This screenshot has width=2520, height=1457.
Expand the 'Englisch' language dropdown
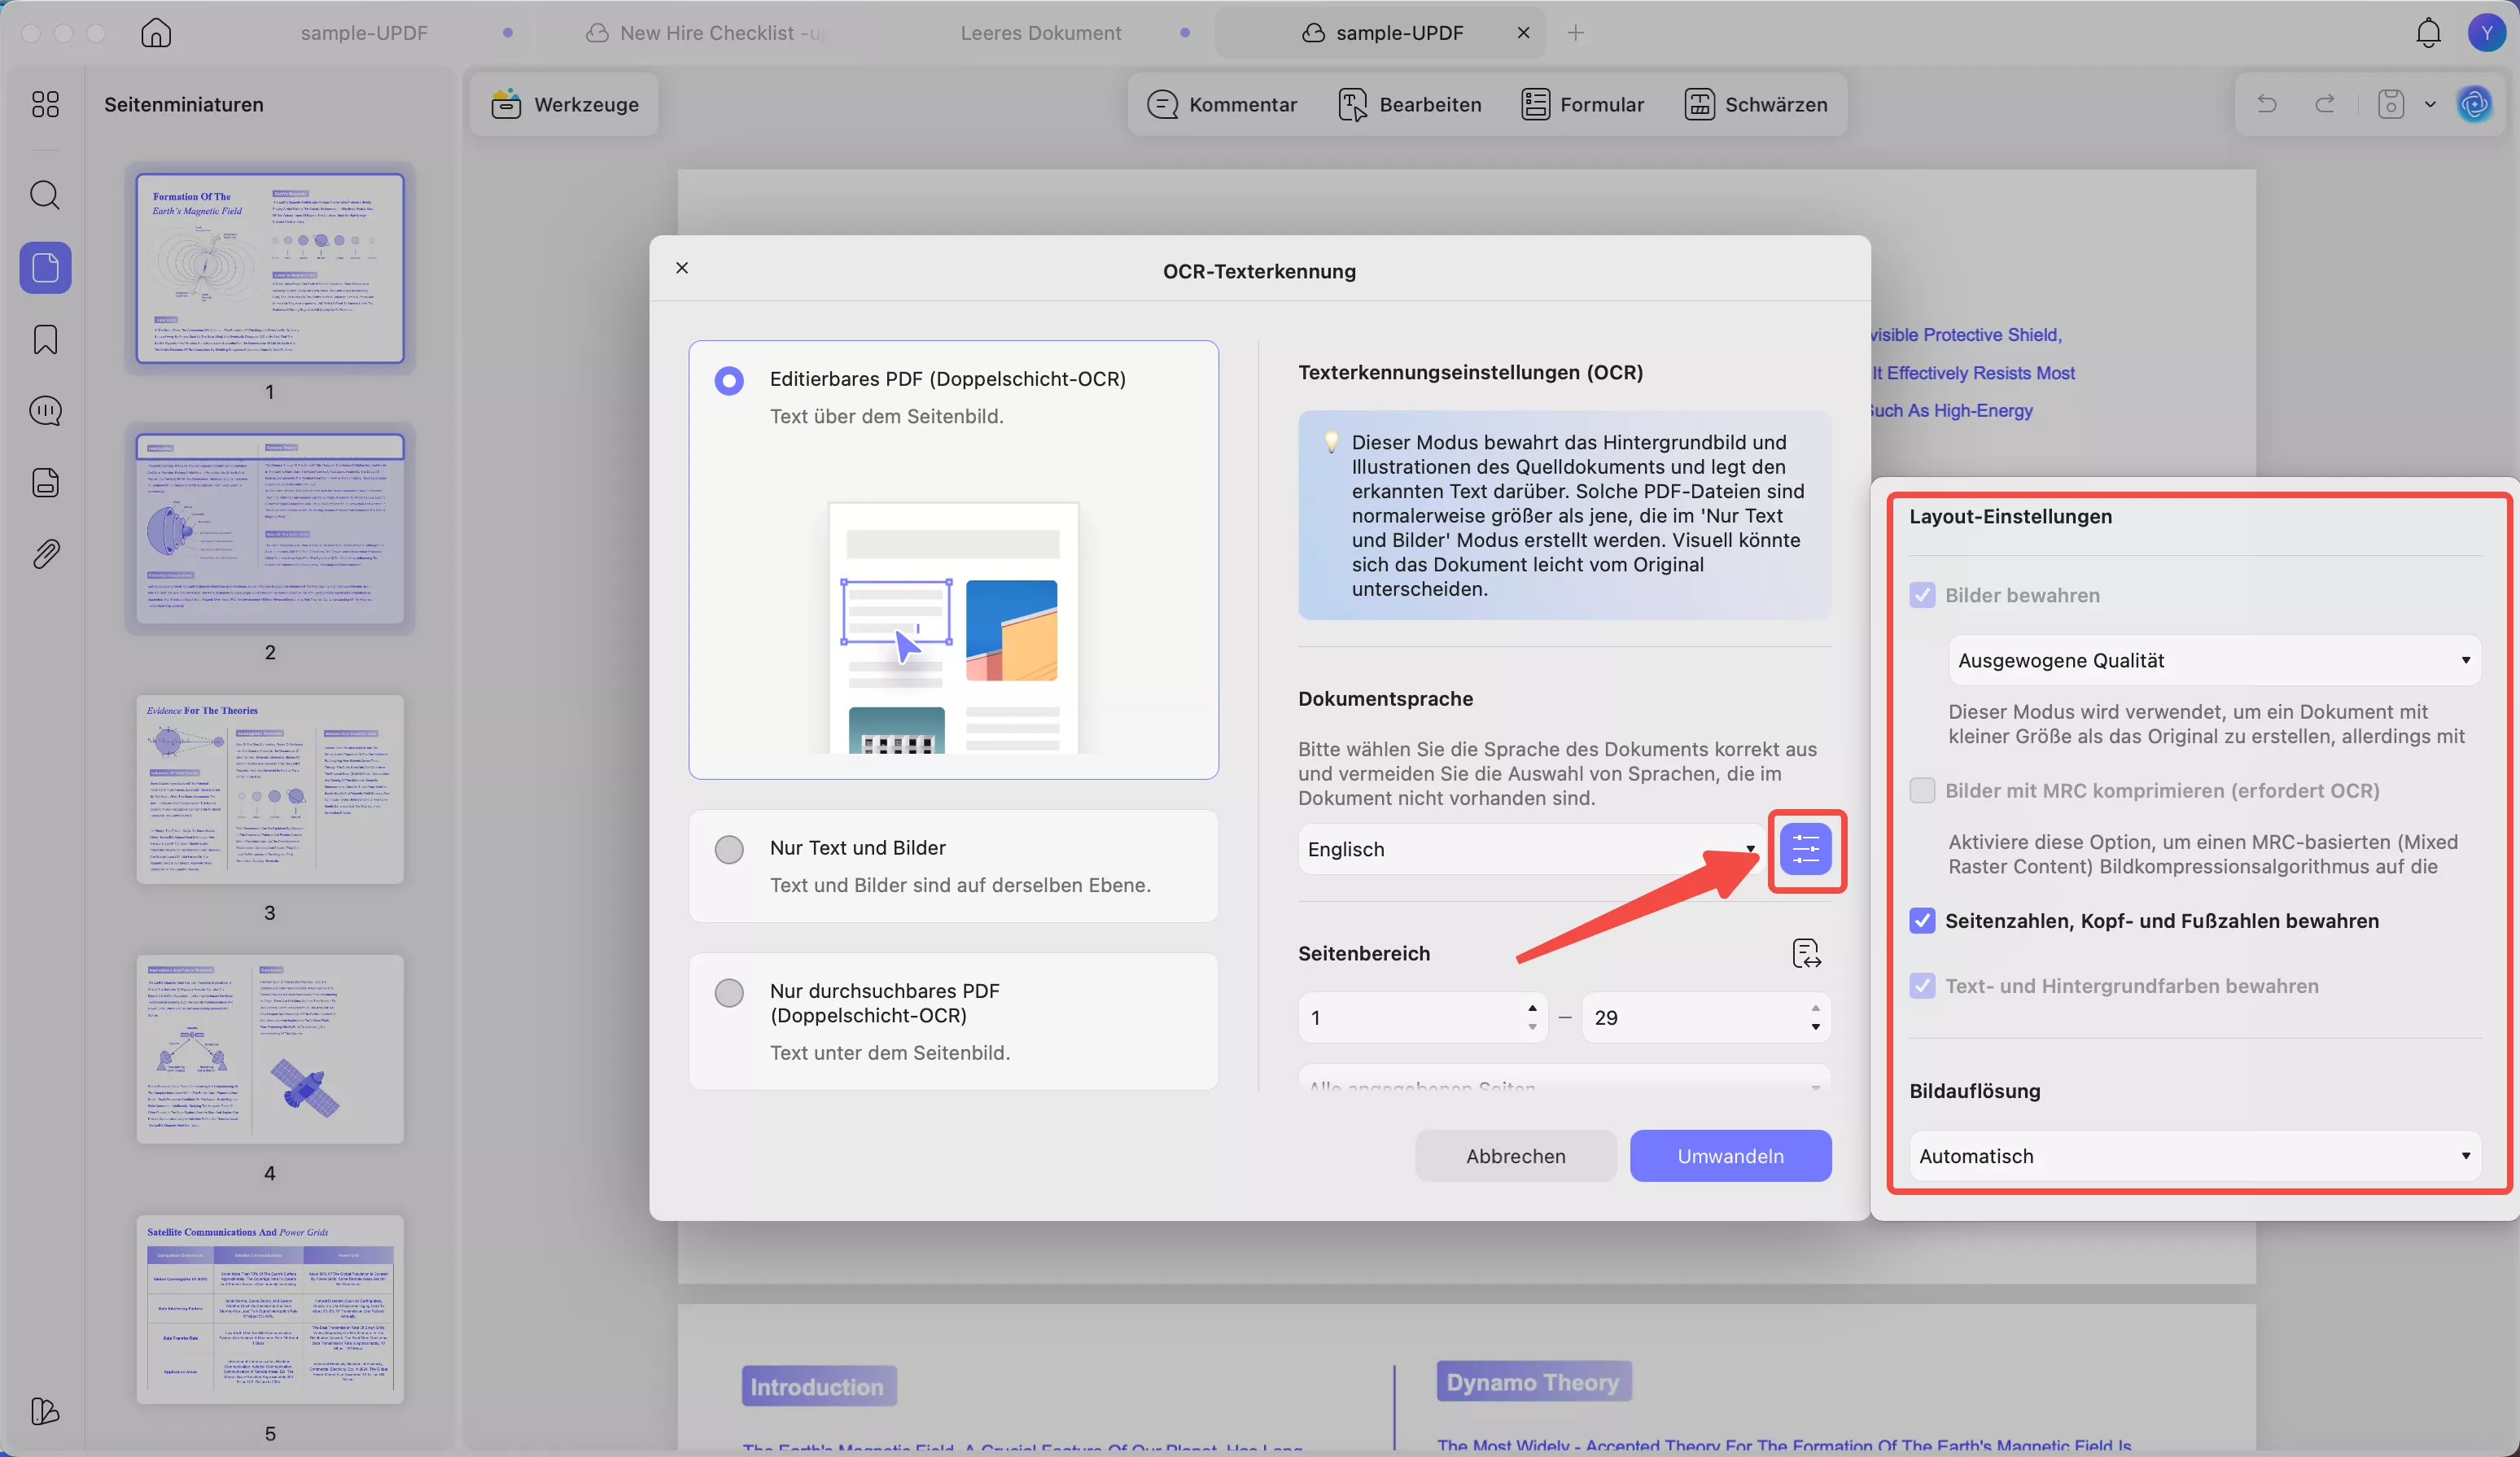pyautogui.click(x=1530, y=849)
